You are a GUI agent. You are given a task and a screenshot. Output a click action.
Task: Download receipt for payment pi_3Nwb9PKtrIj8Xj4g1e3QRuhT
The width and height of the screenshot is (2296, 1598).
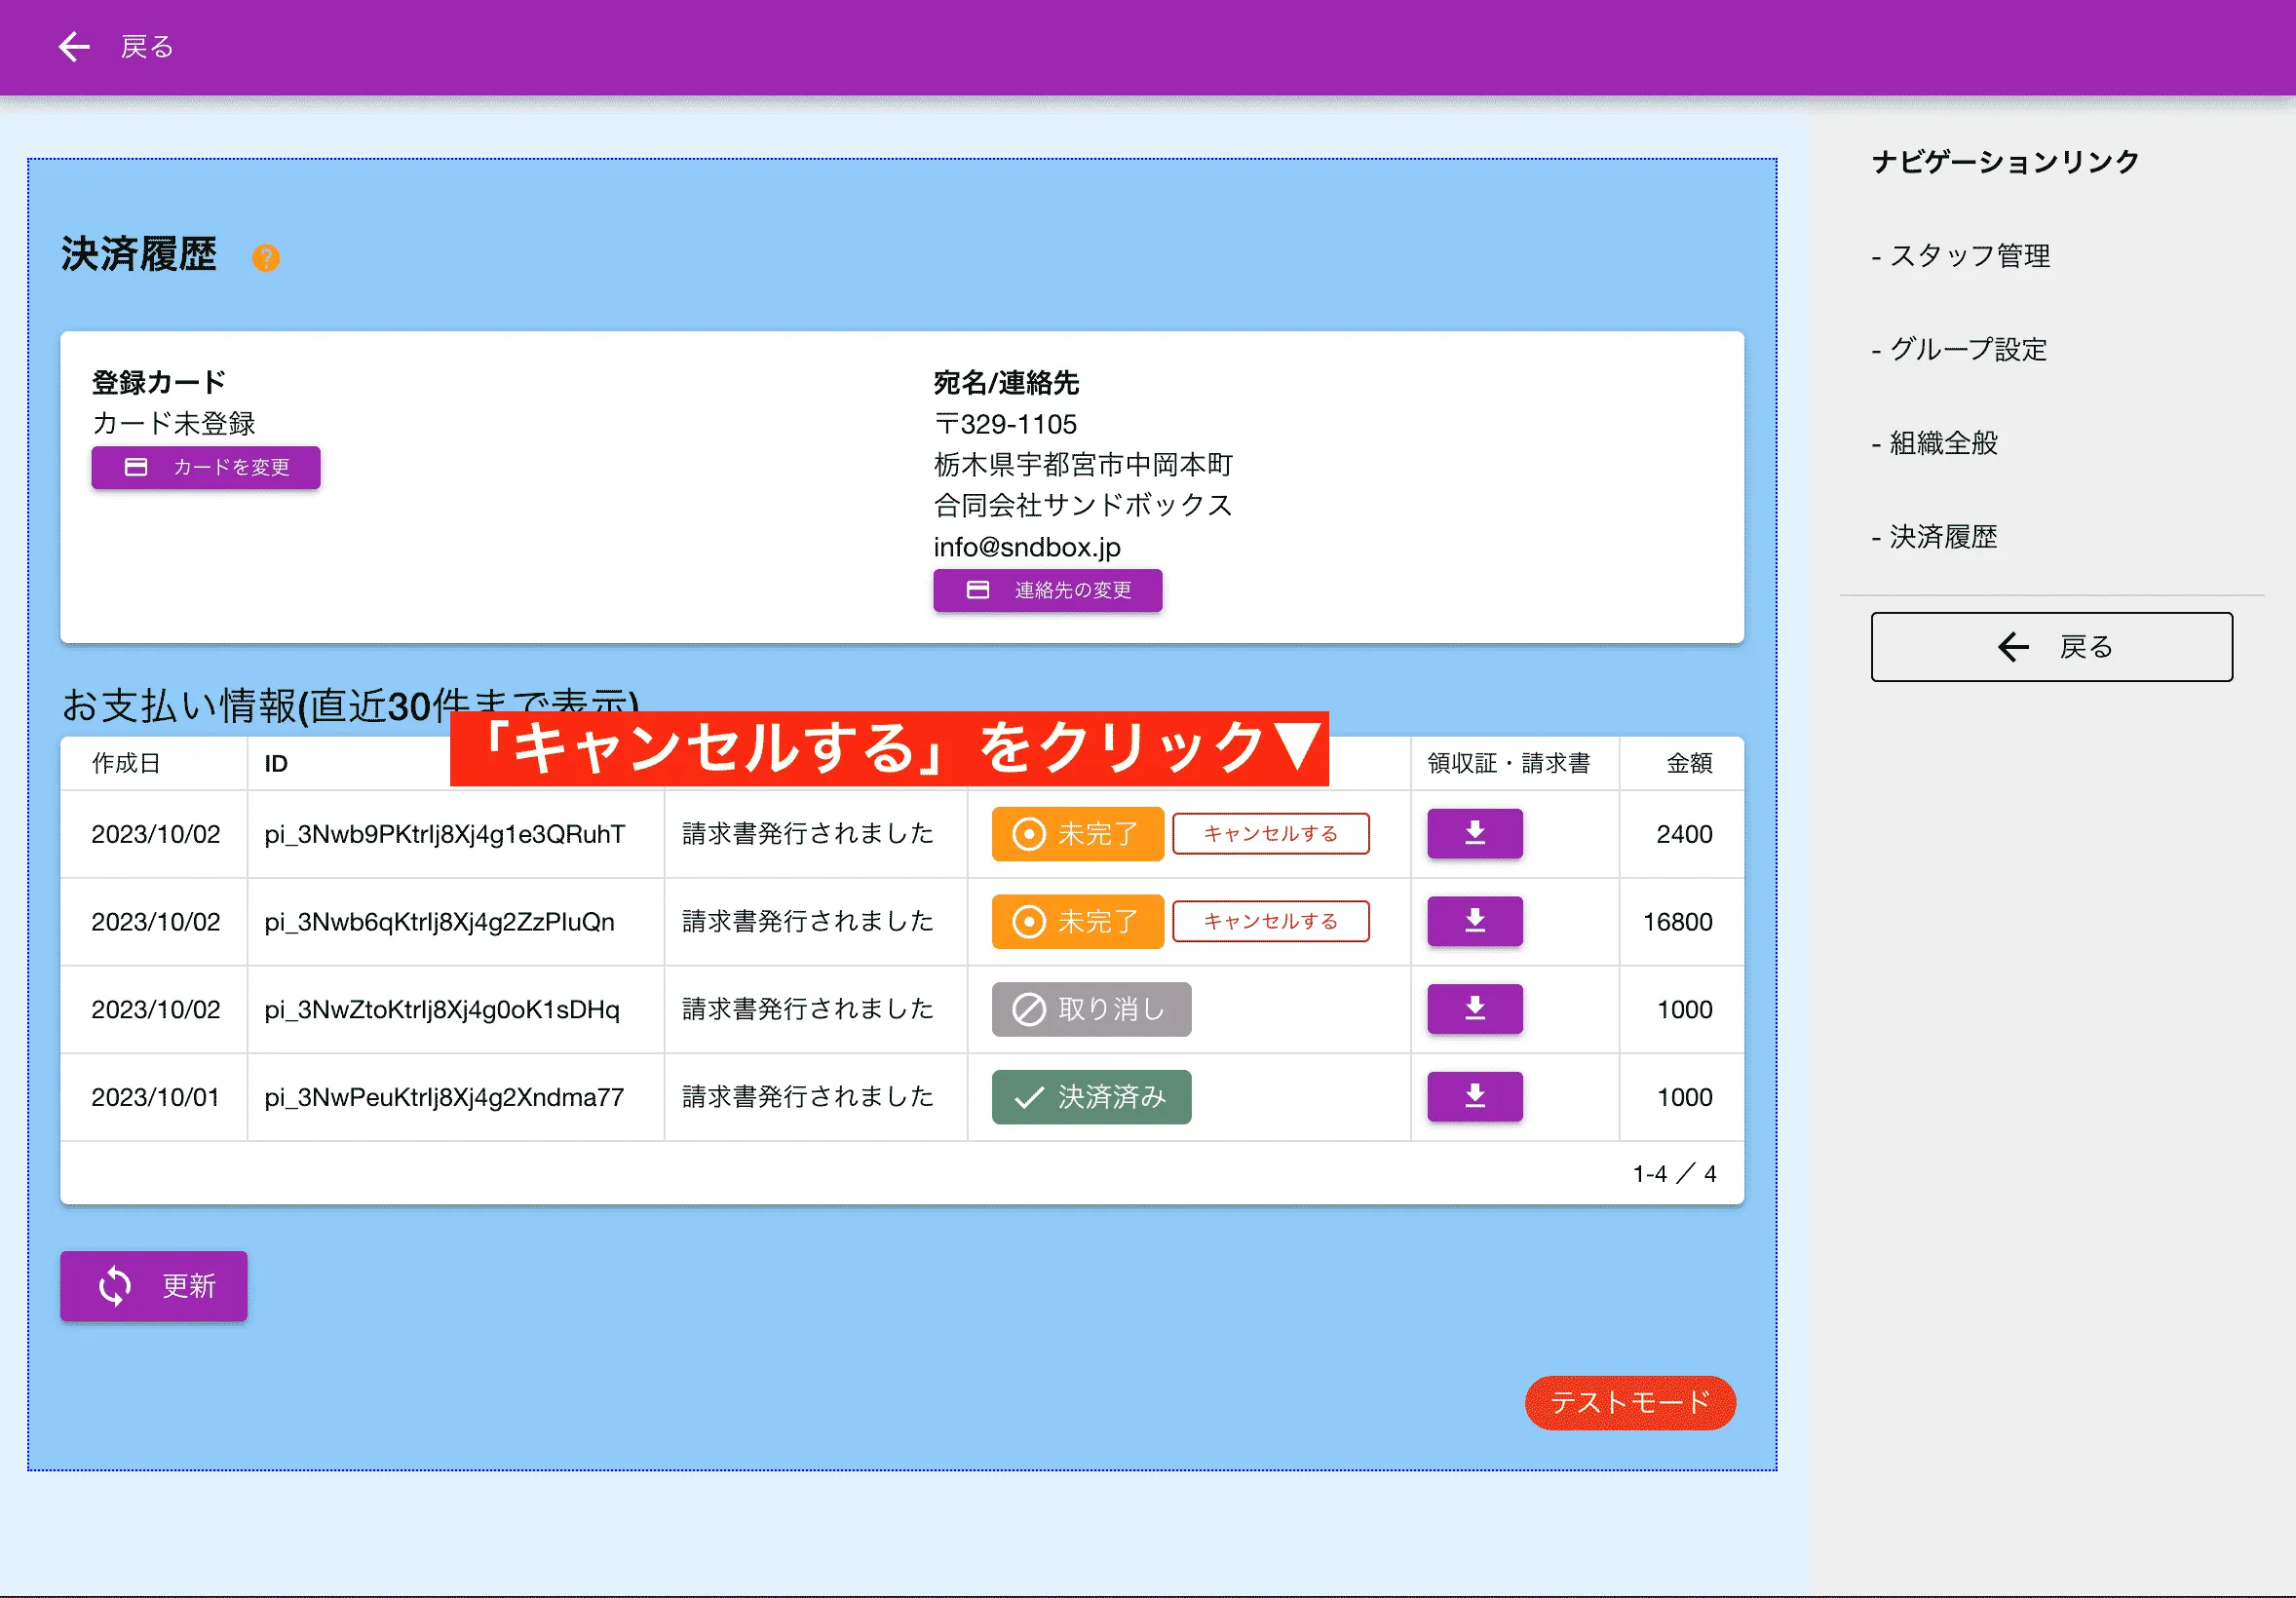click(x=1474, y=834)
